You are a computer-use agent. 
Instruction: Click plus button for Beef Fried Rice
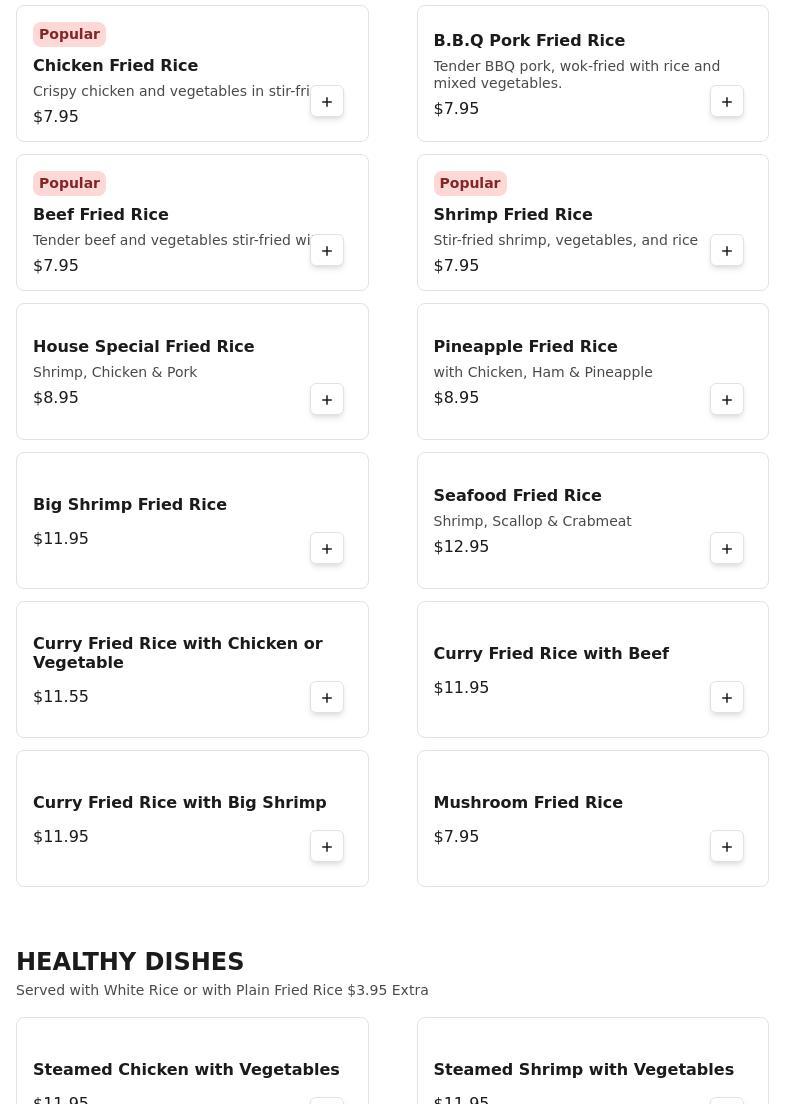[x=327, y=251]
